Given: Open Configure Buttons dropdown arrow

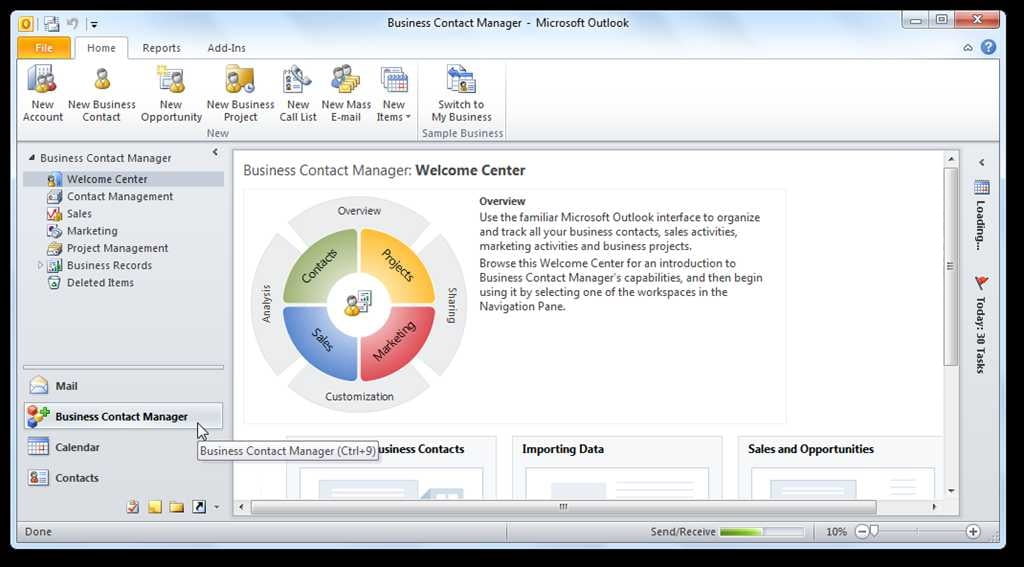Looking at the screenshot, I should 217,508.
